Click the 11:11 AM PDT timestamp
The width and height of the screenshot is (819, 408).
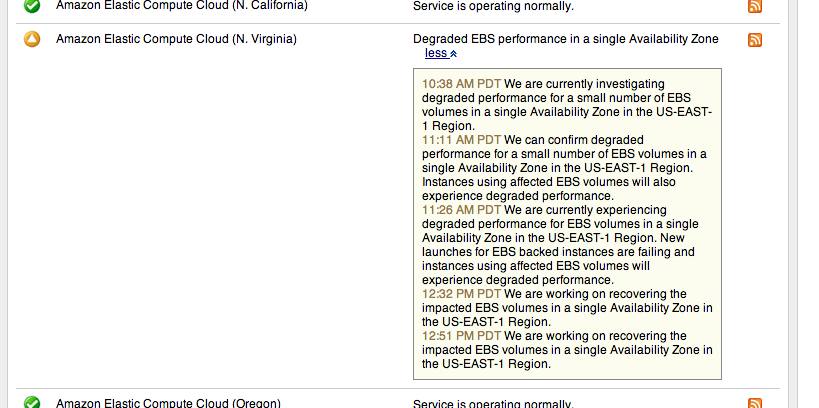pyautogui.click(x=462, y=140)
